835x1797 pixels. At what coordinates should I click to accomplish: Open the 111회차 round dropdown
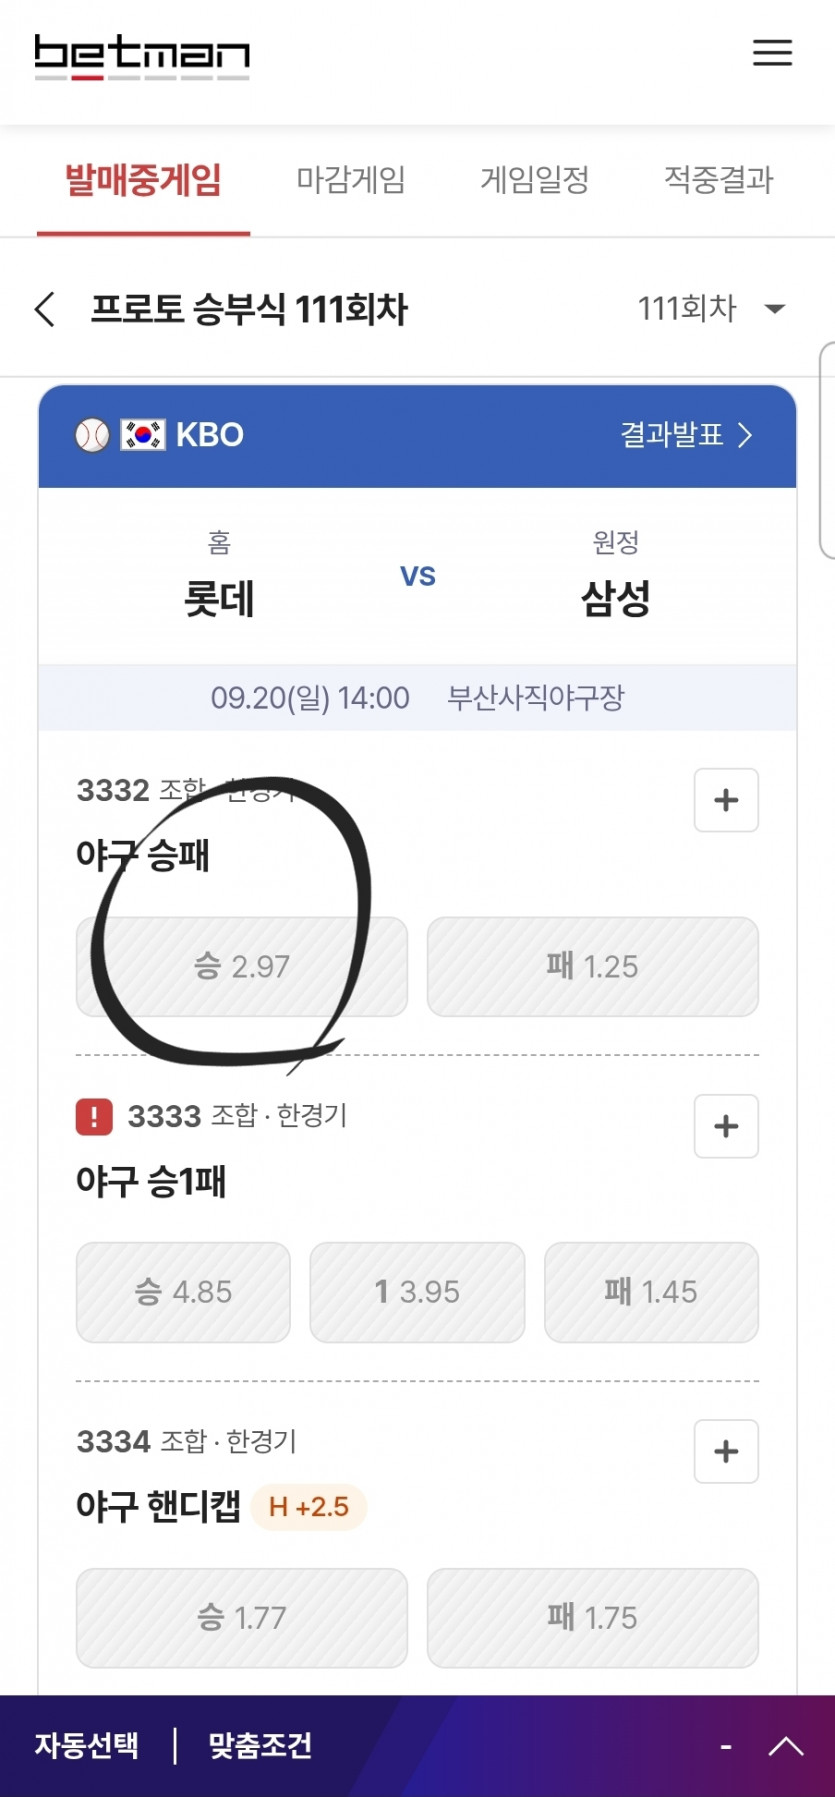(x=711, y=308)
